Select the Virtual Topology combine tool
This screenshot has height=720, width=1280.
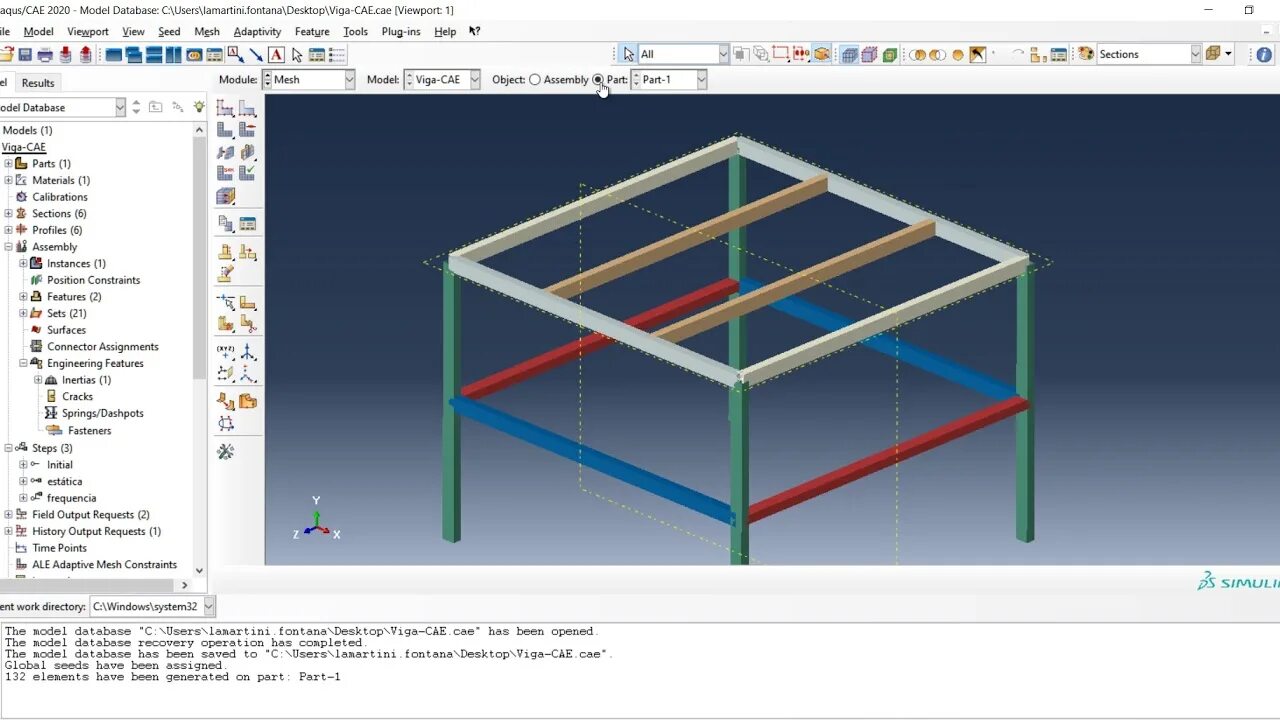(226, 402)
